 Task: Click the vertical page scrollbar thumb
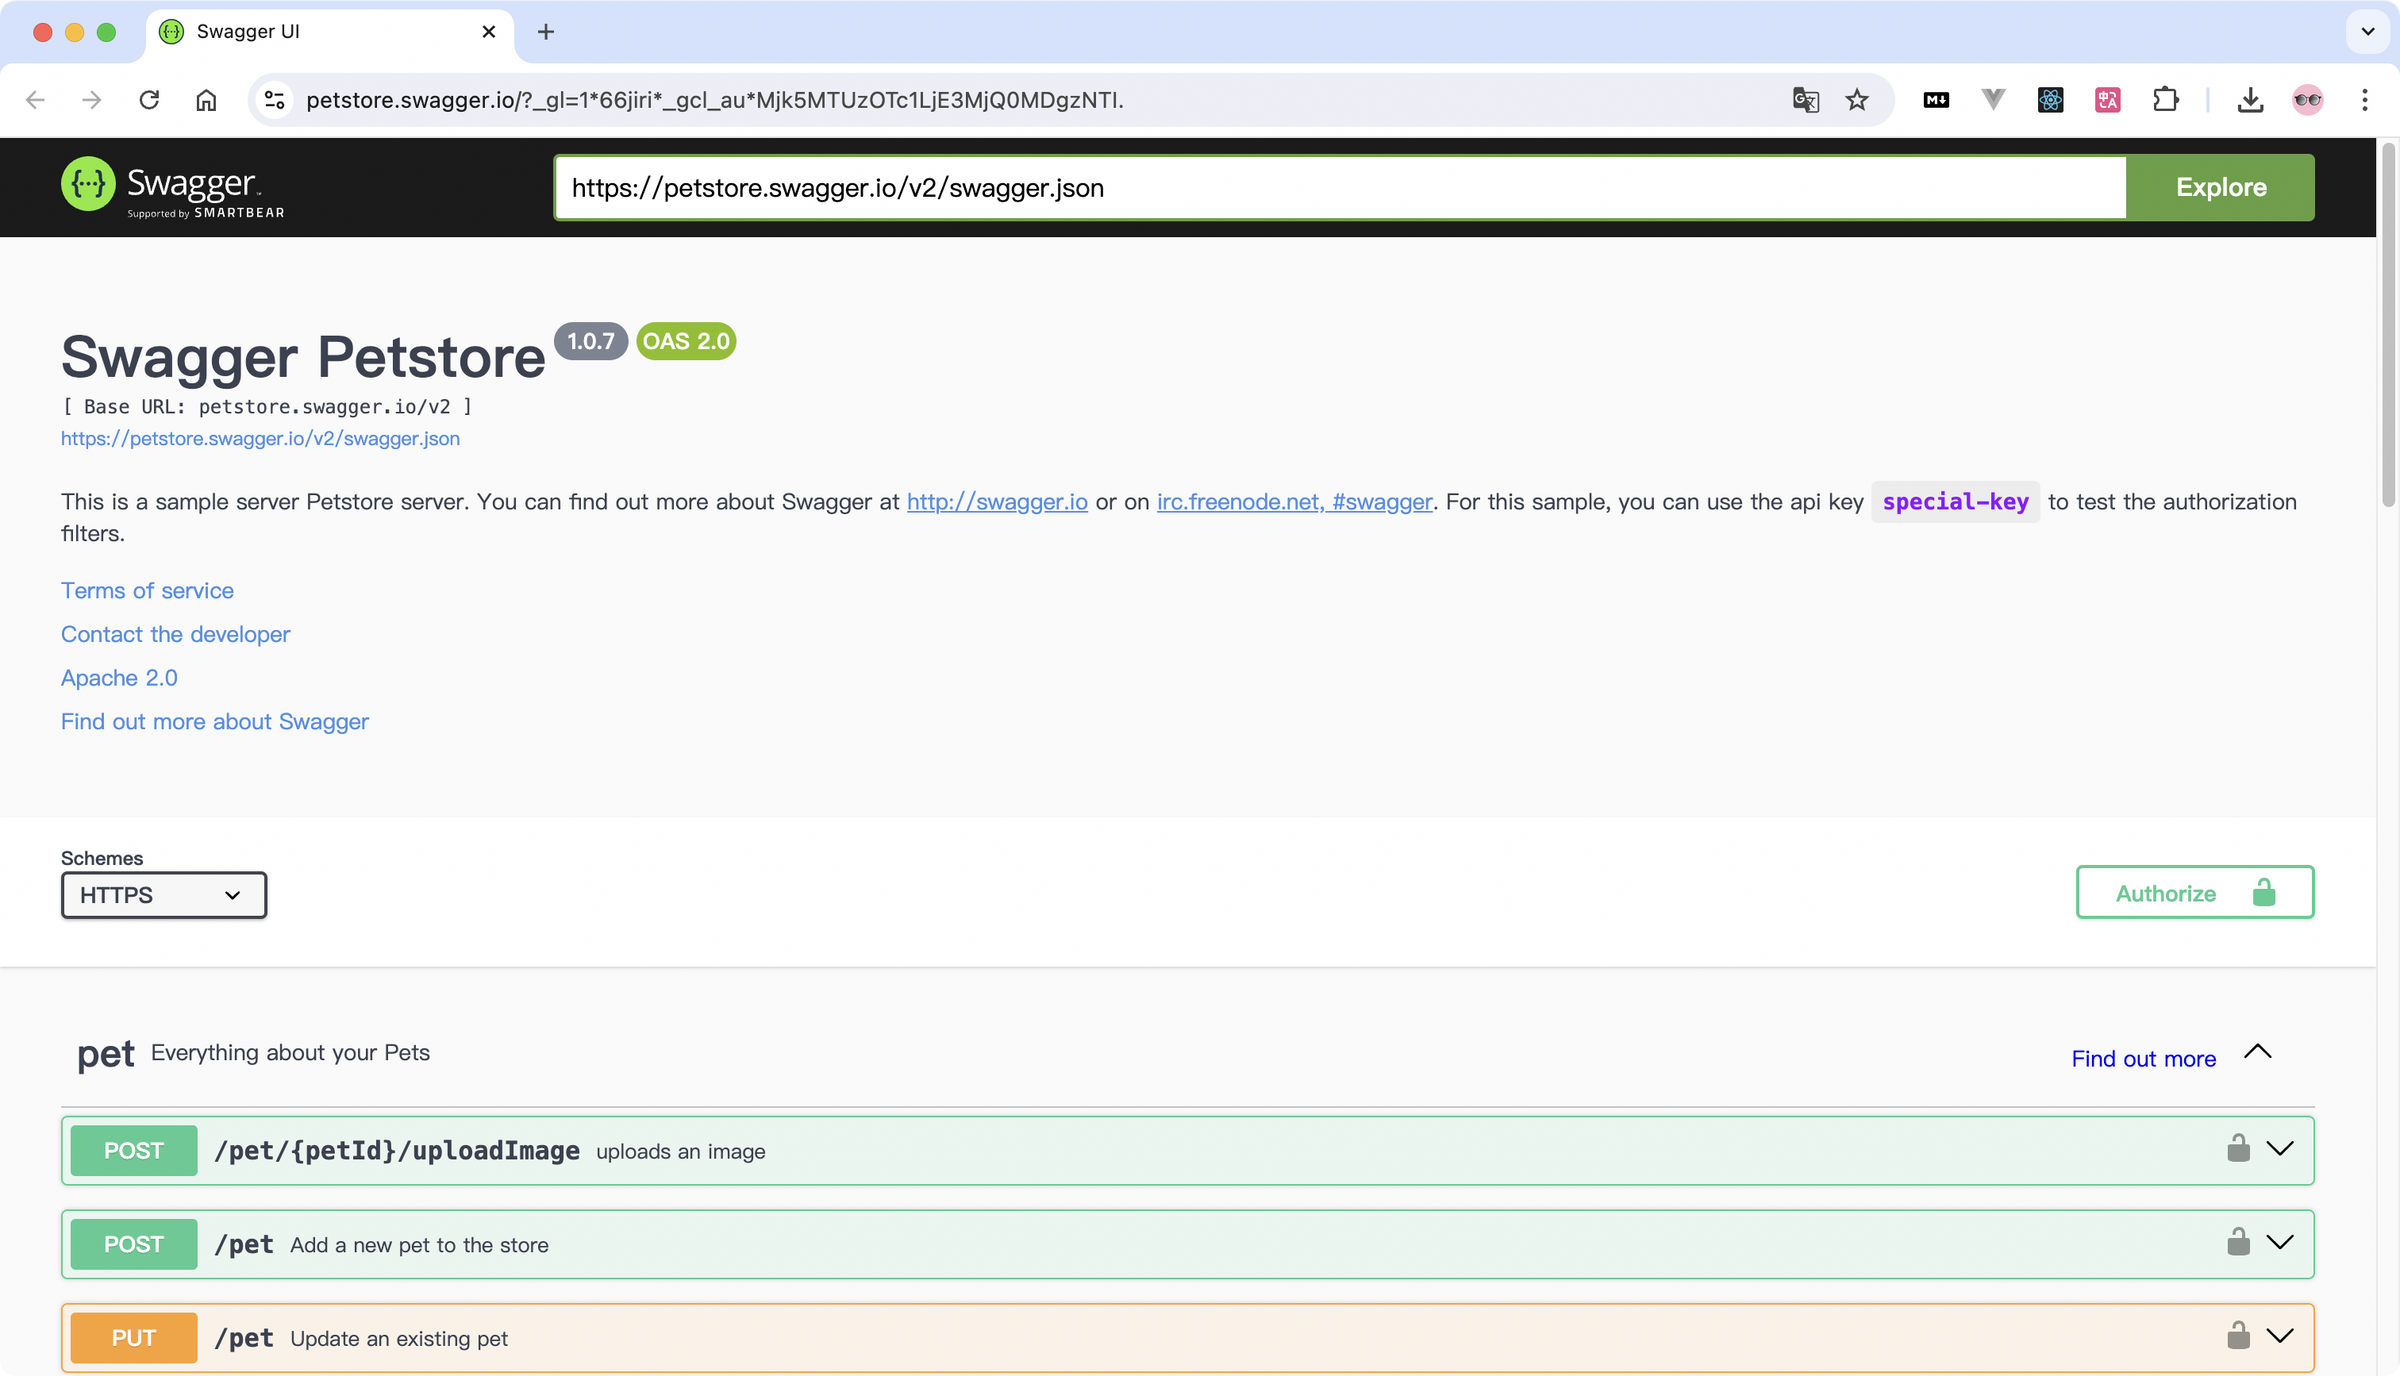click(x=2388, y=320)
